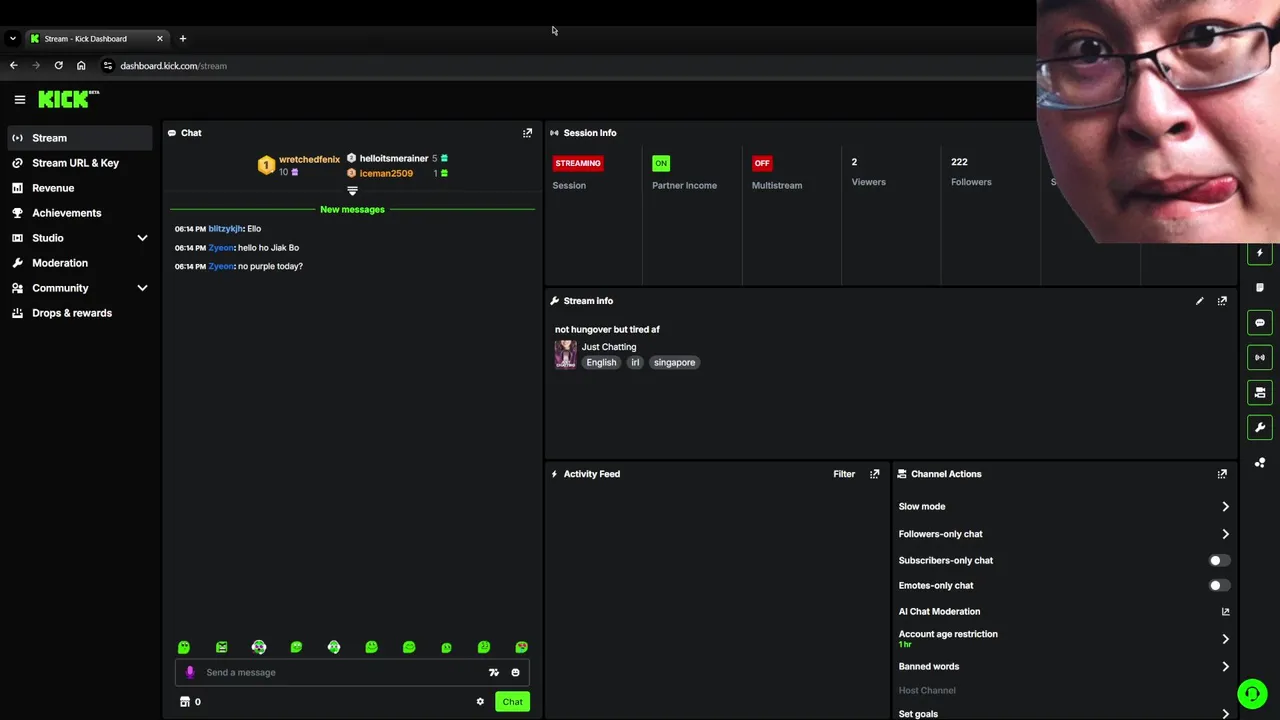Click the translate icon in message box
Image resolution: width=1280 pixels, height=720 pixels.
click(493, 673)
